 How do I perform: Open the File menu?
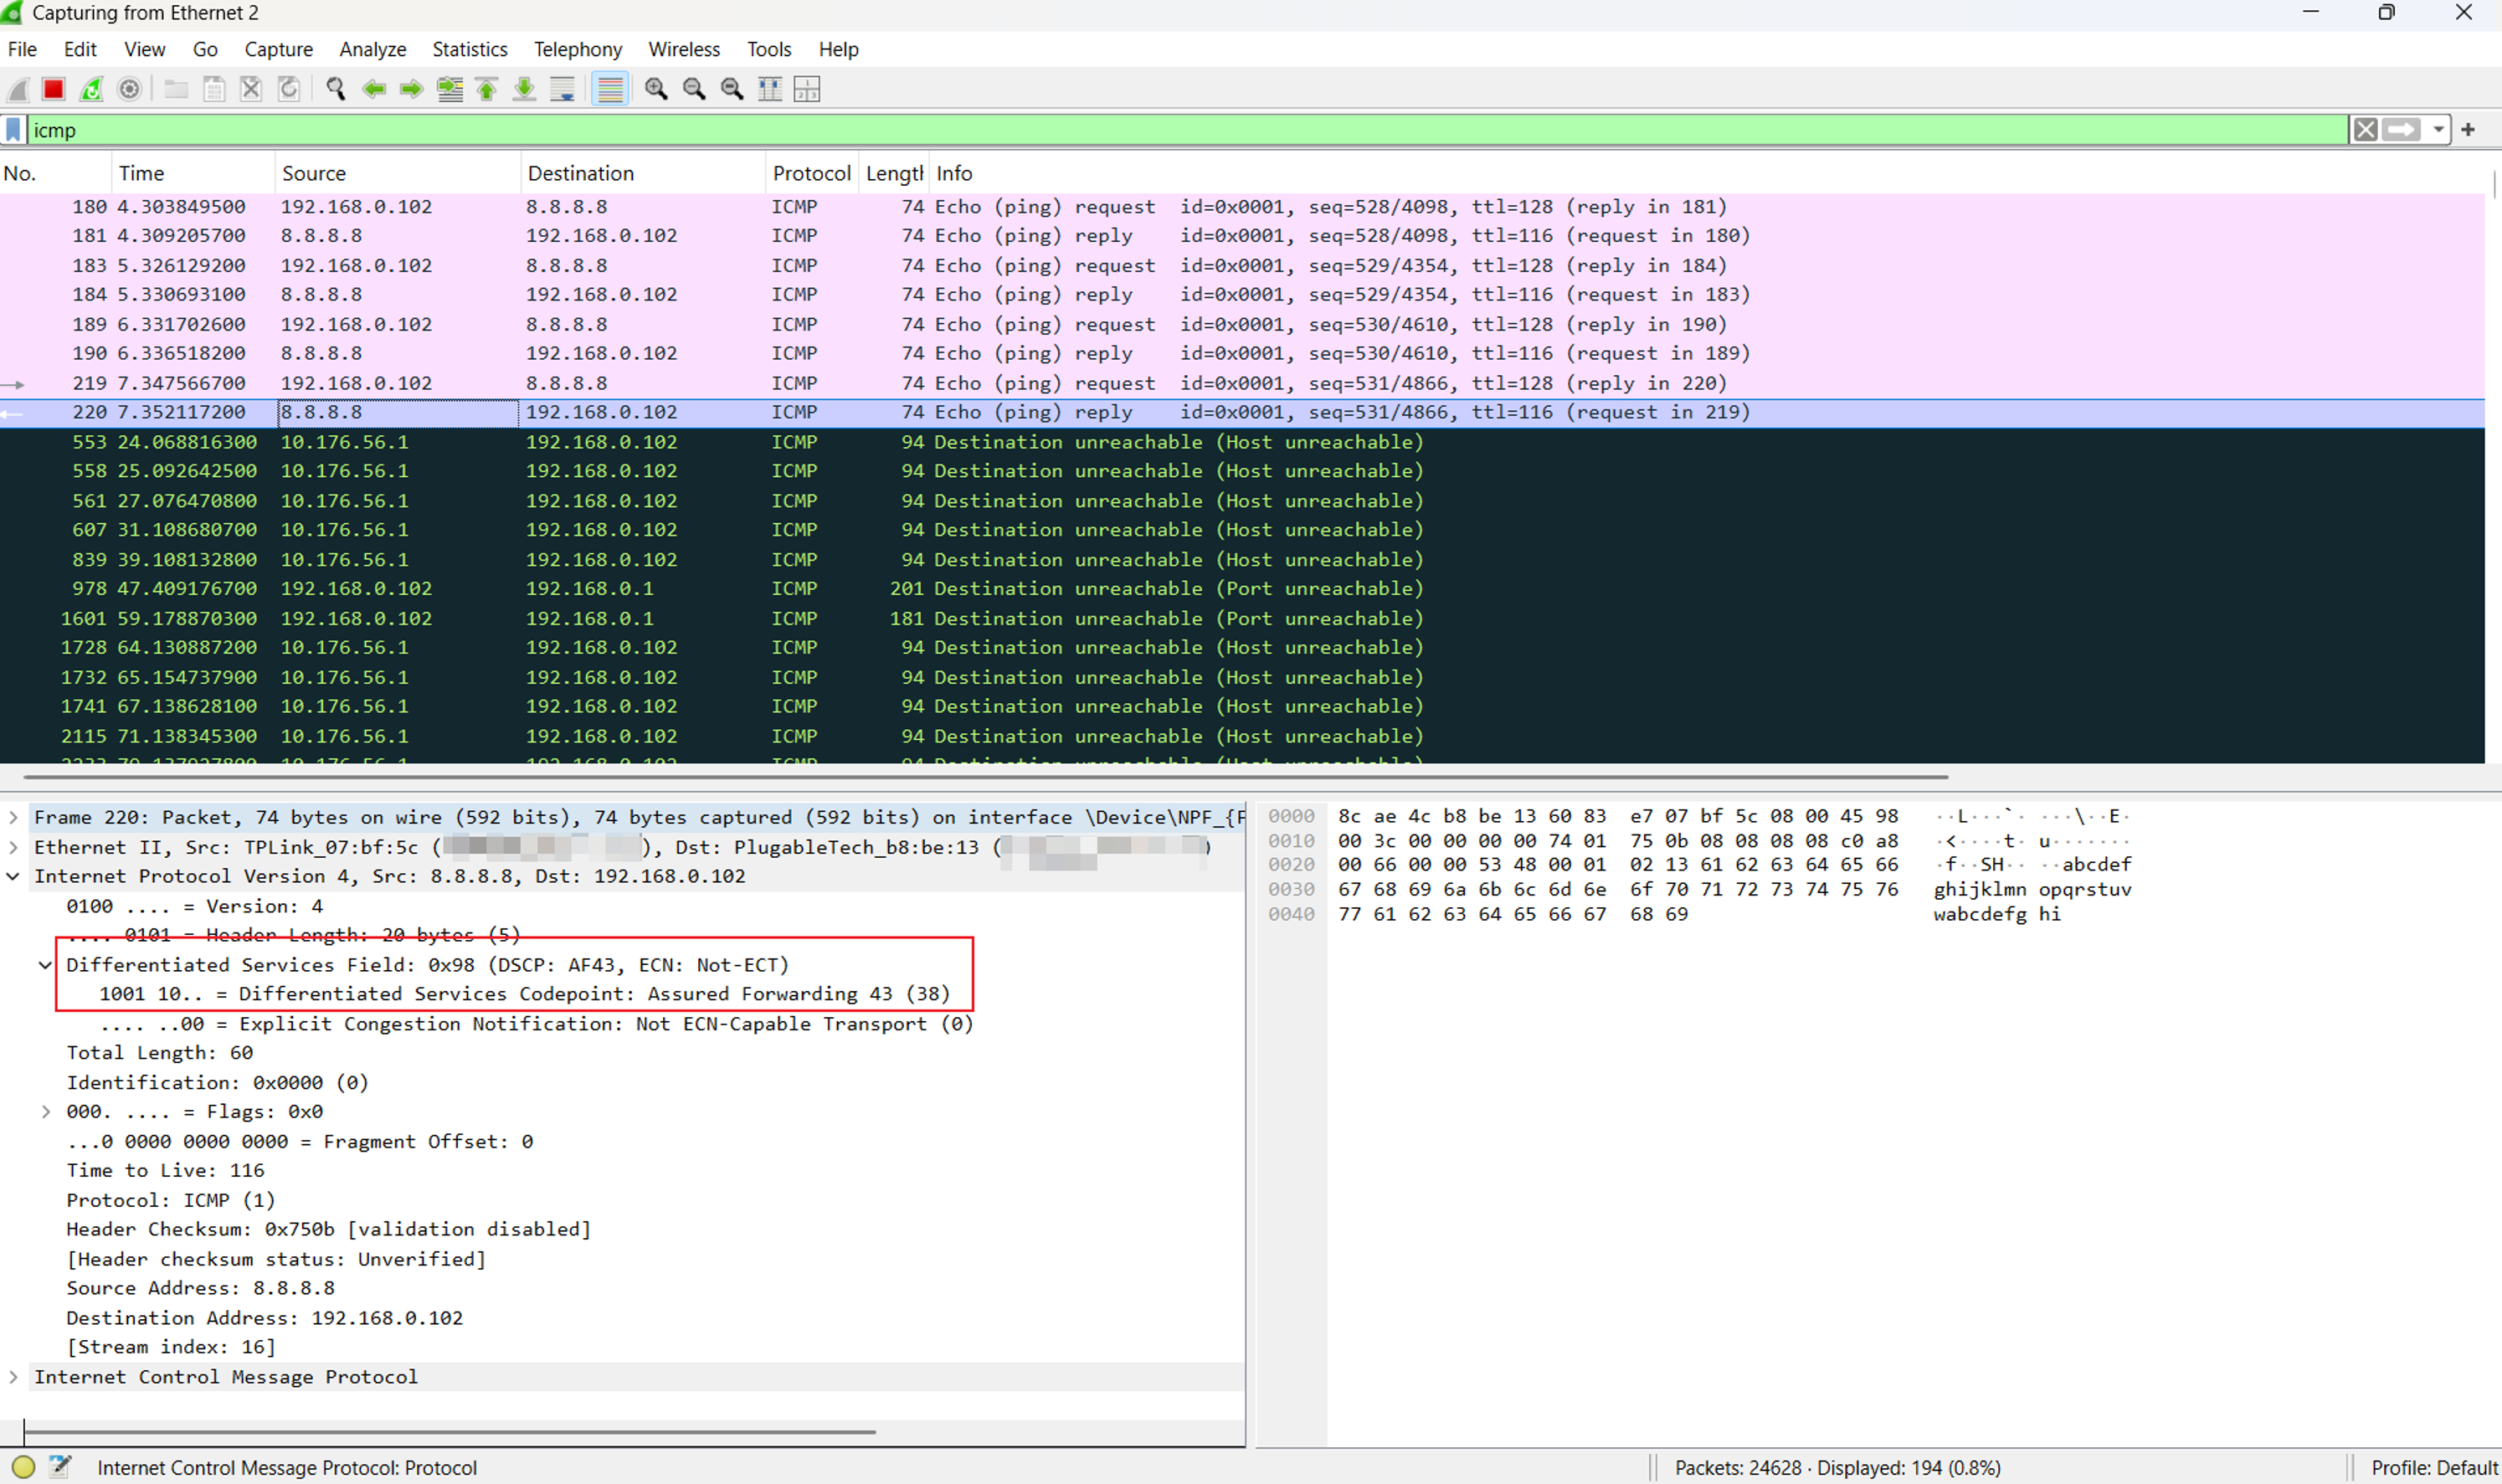(x=22, y=49)
